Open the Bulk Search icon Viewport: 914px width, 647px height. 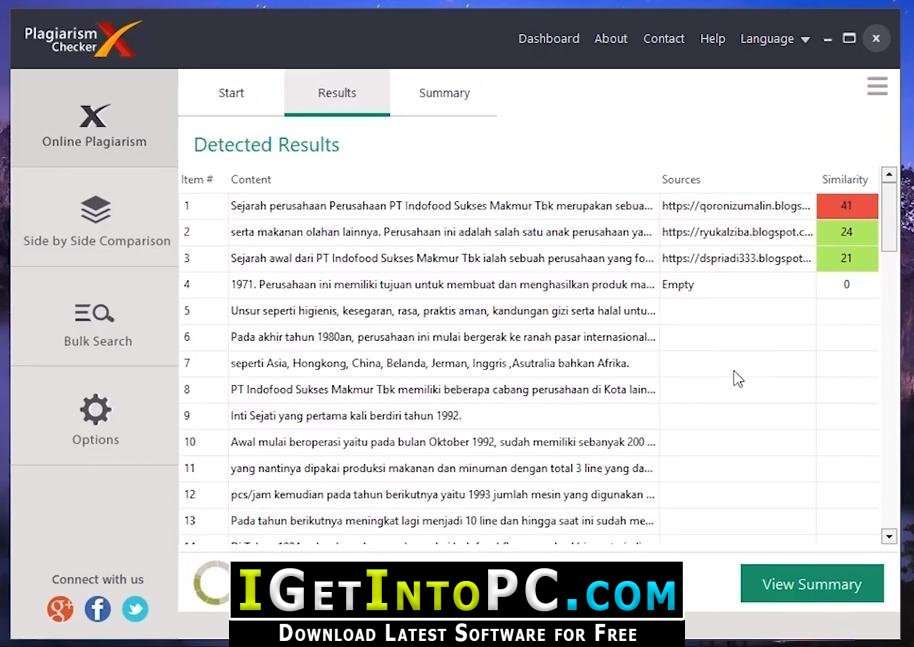[94, 313]
